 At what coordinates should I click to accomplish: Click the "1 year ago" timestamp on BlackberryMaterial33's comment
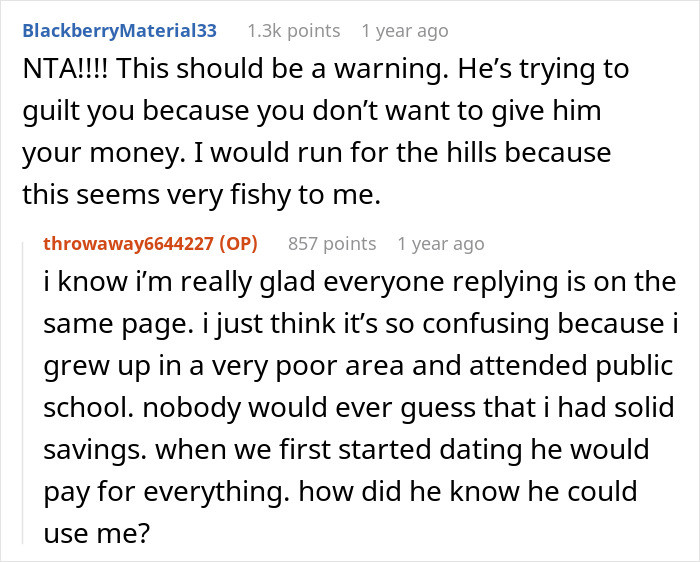click(x=404, y=31)
